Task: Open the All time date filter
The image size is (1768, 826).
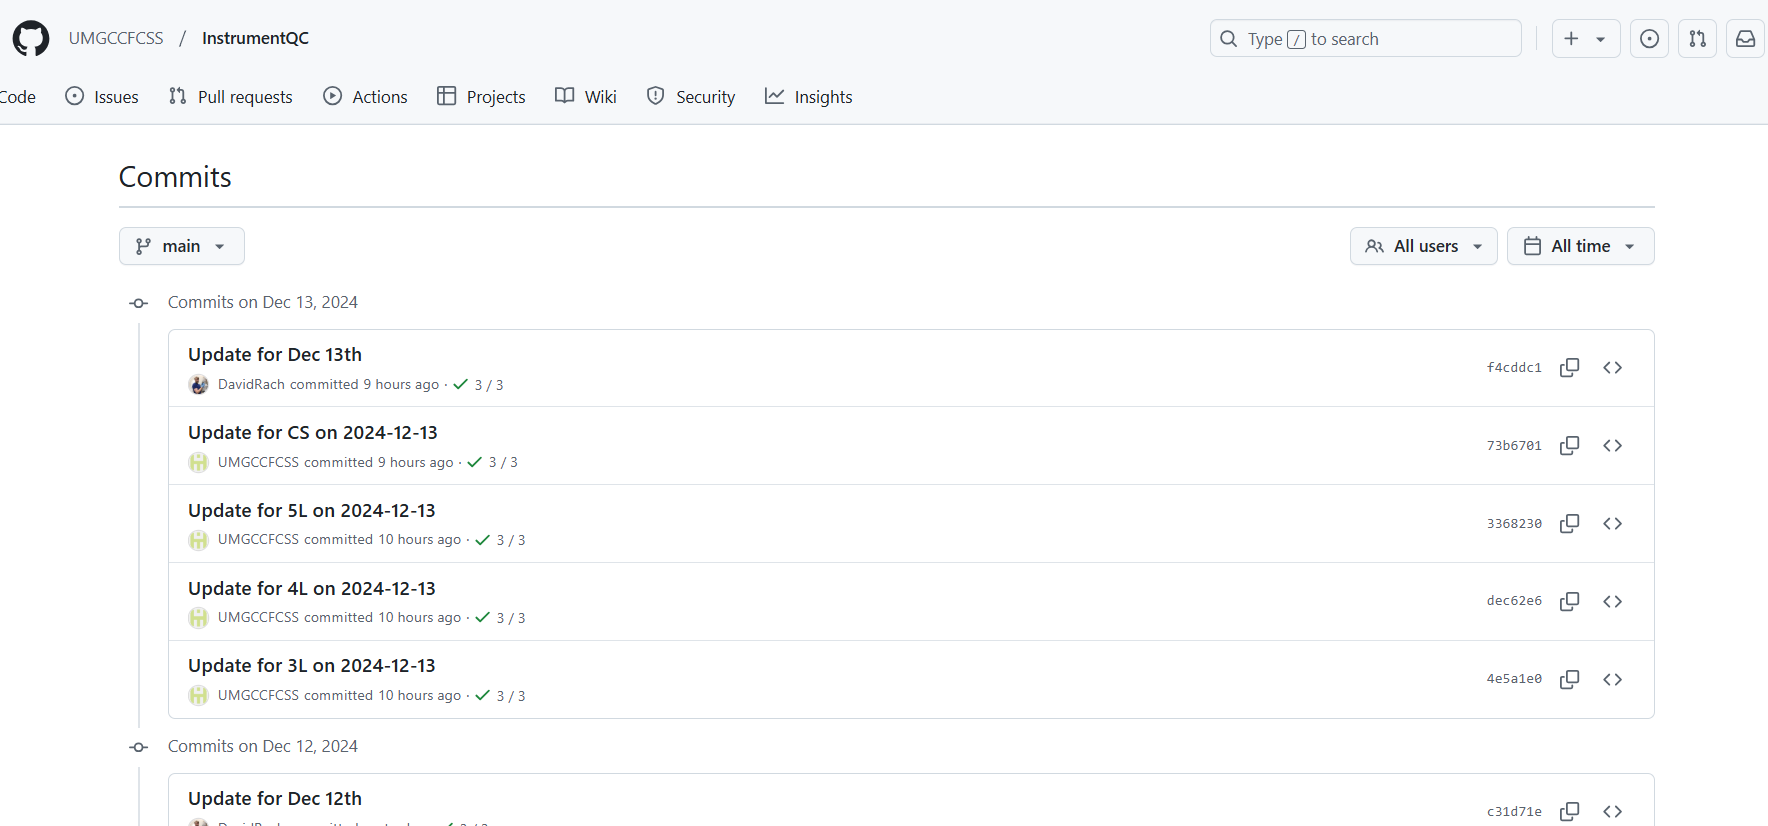Action: [x=1580, y=246]
